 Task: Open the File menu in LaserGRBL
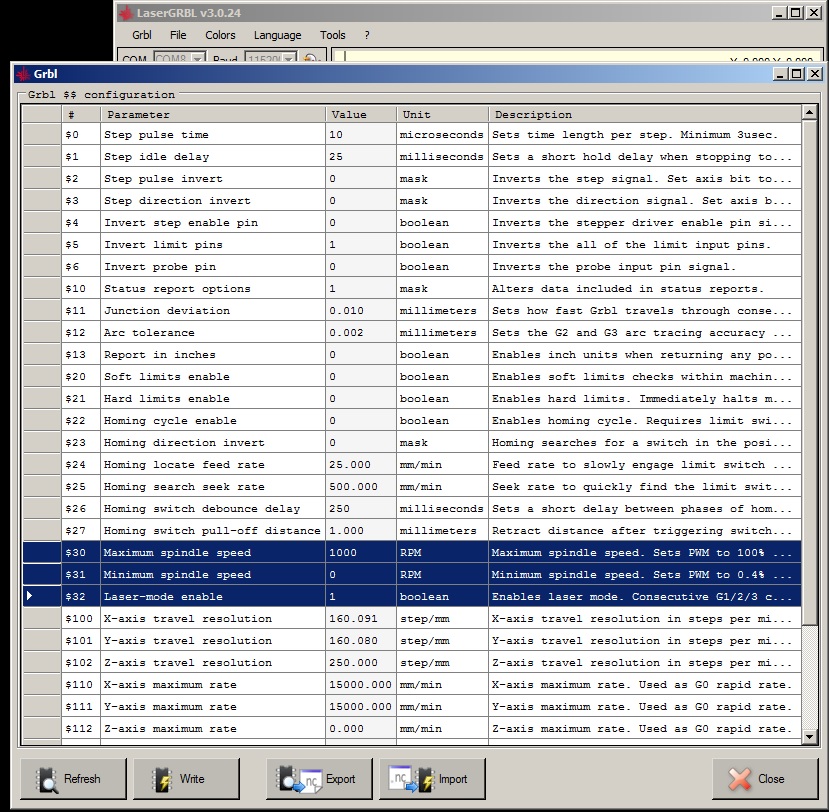[x=178, y=35]
